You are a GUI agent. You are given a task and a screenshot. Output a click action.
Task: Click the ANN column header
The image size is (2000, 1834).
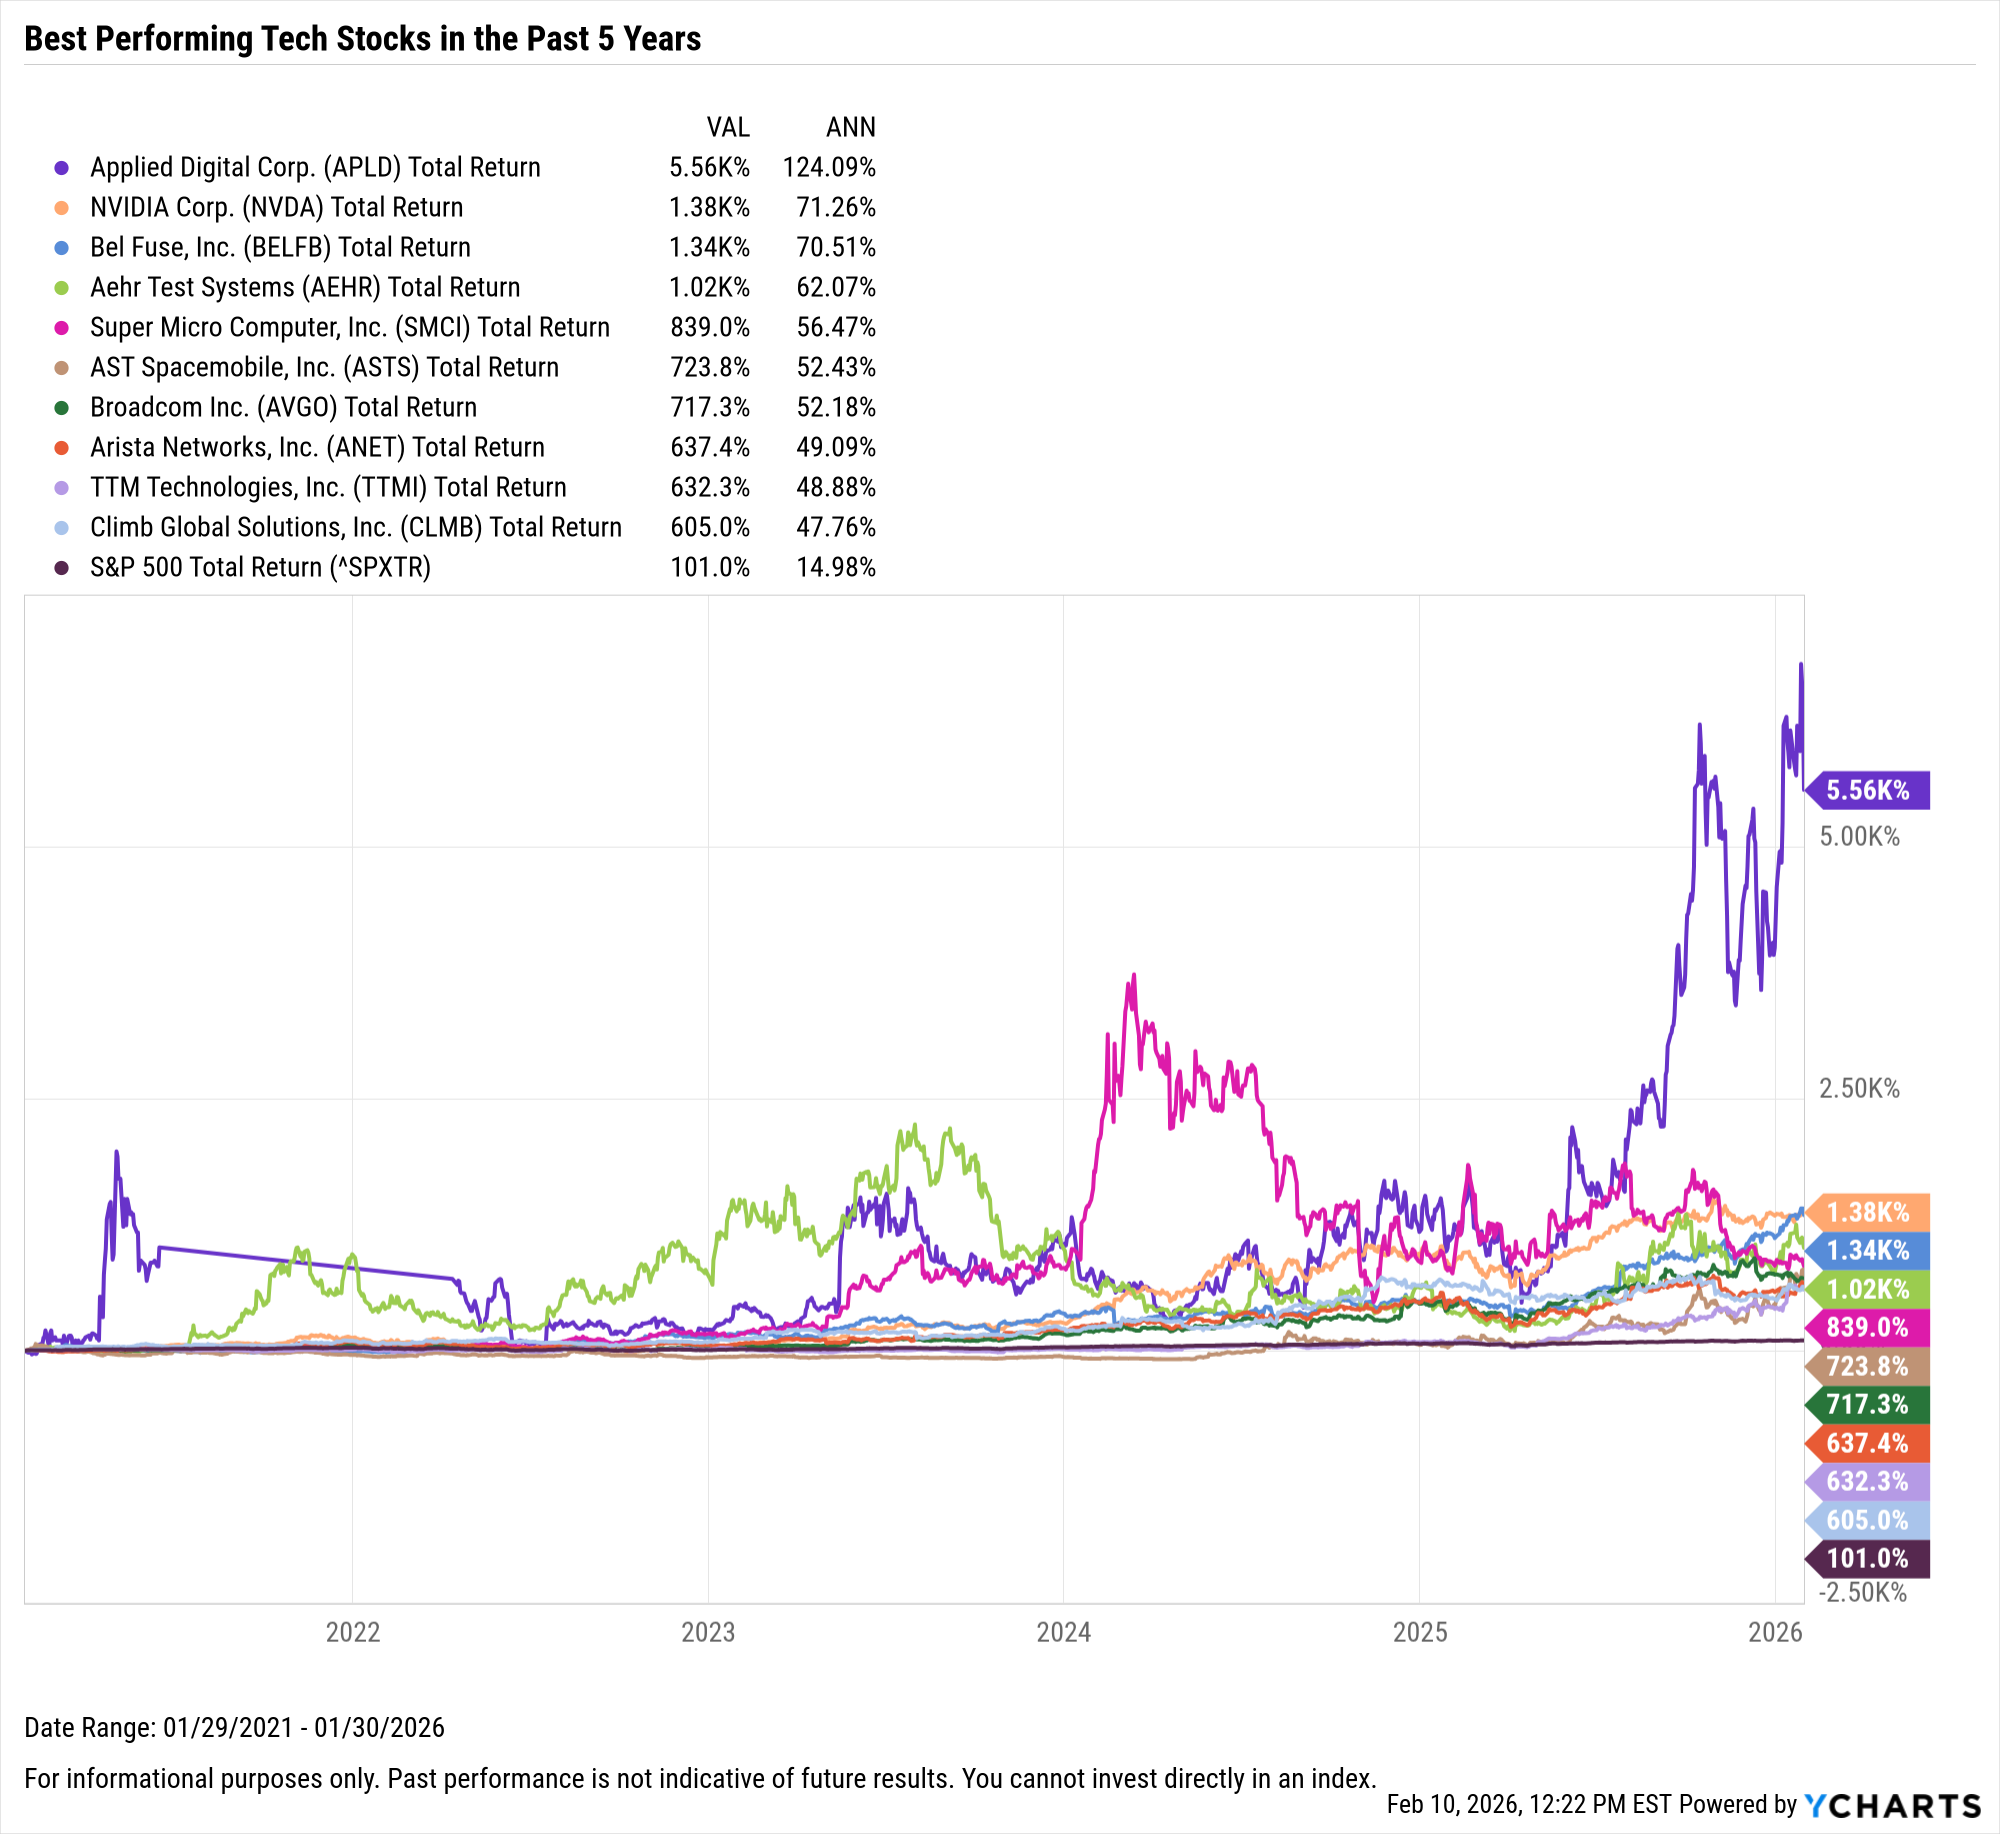[x=850, y=128]
